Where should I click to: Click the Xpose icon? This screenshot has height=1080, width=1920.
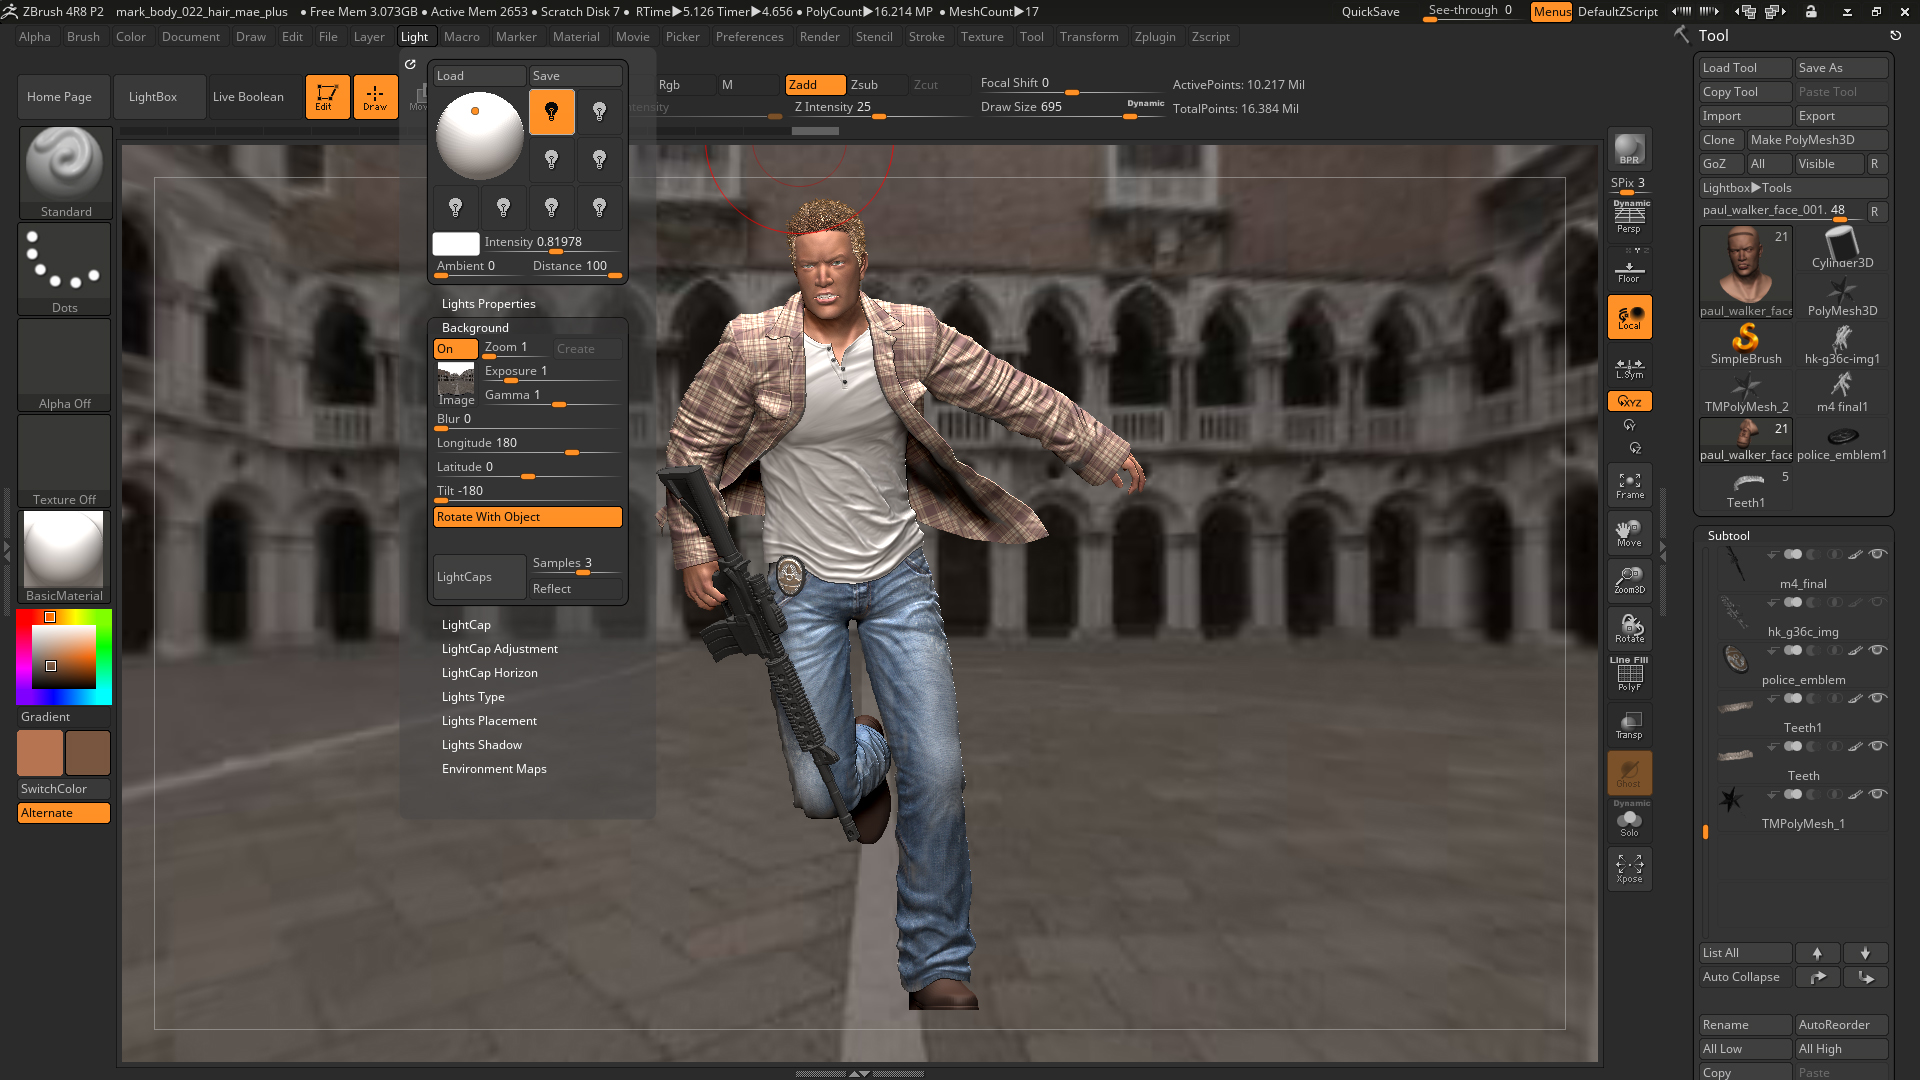pos(1629,869)
